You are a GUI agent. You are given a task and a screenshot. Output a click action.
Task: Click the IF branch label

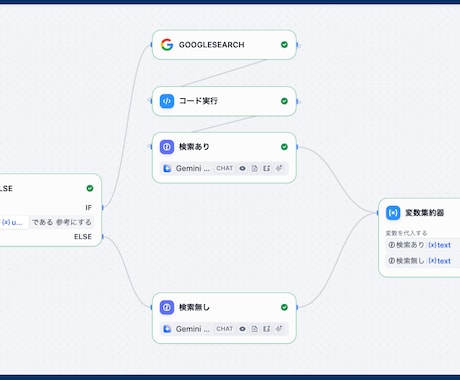[88, 208]
